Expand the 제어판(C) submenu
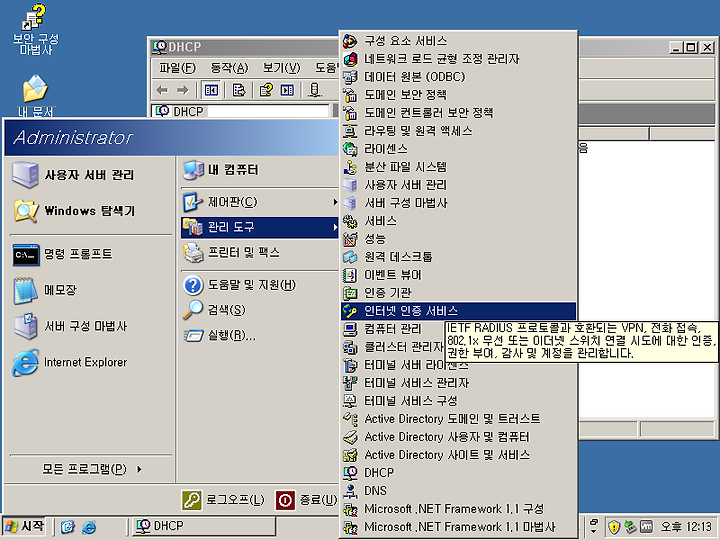This screenshot has height=540, width=720. click(x=259, y=202)
